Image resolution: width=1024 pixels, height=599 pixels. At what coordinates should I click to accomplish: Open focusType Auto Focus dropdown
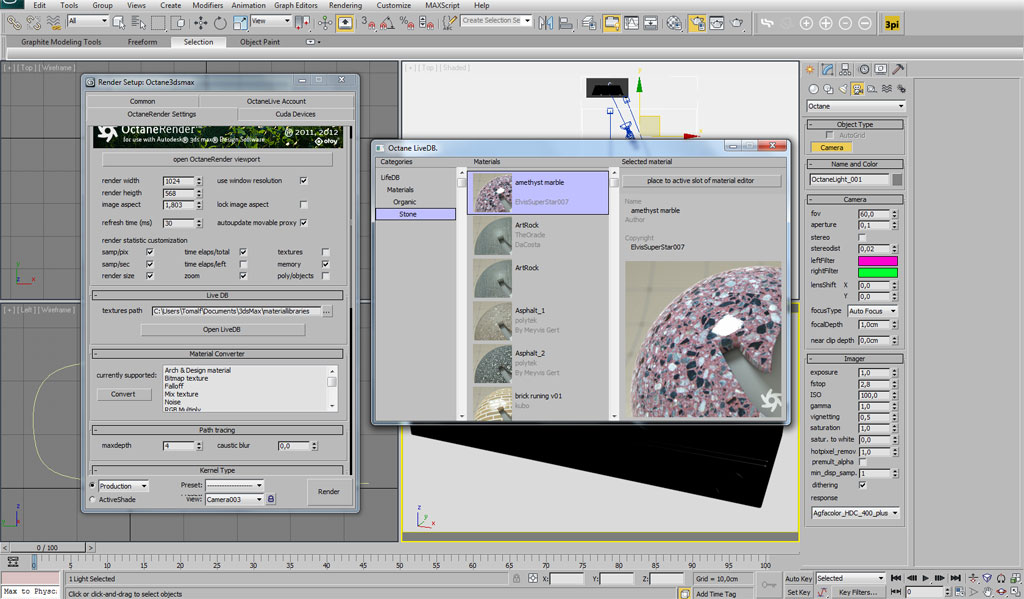[x=872, y=311]
